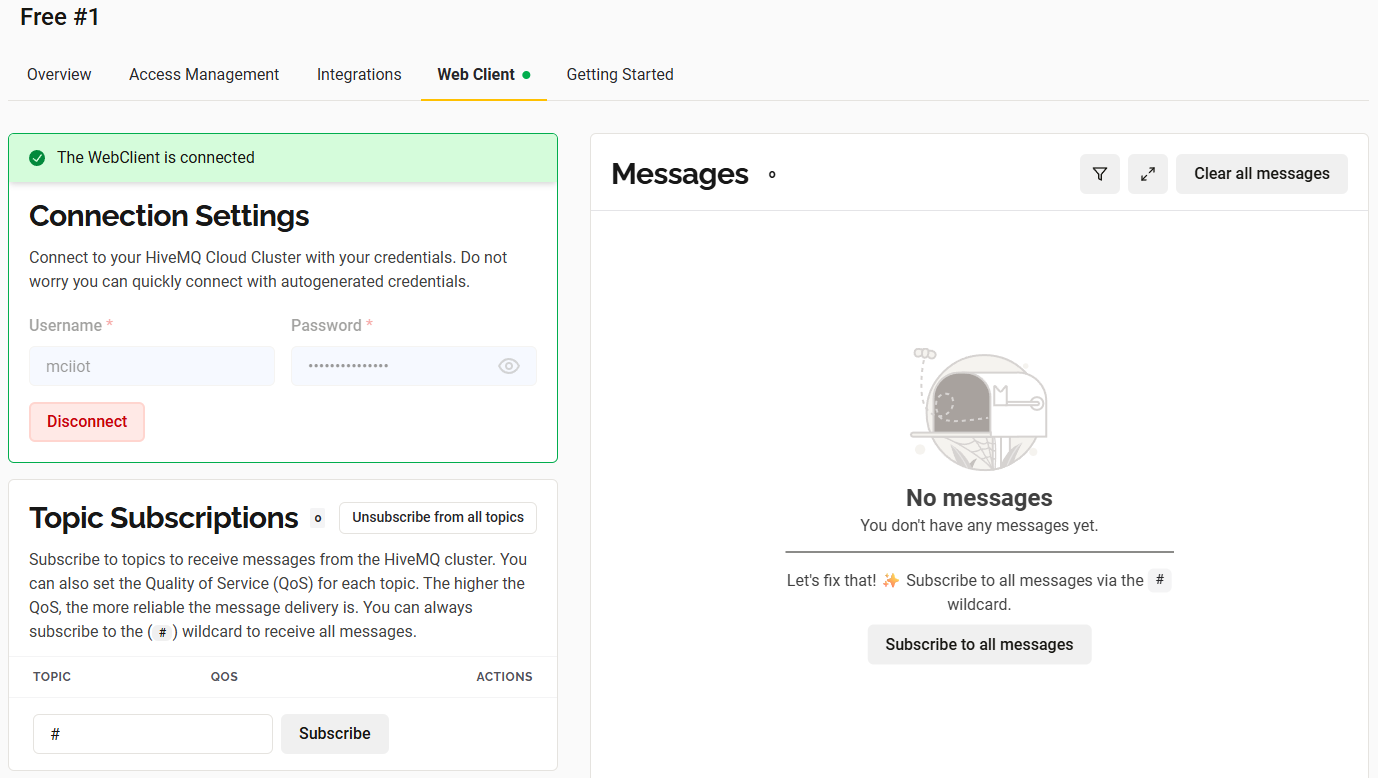Viewport: 1378px width, 778px height.
Task: Click the Messages count badge
Action: [x=772, y=175]
